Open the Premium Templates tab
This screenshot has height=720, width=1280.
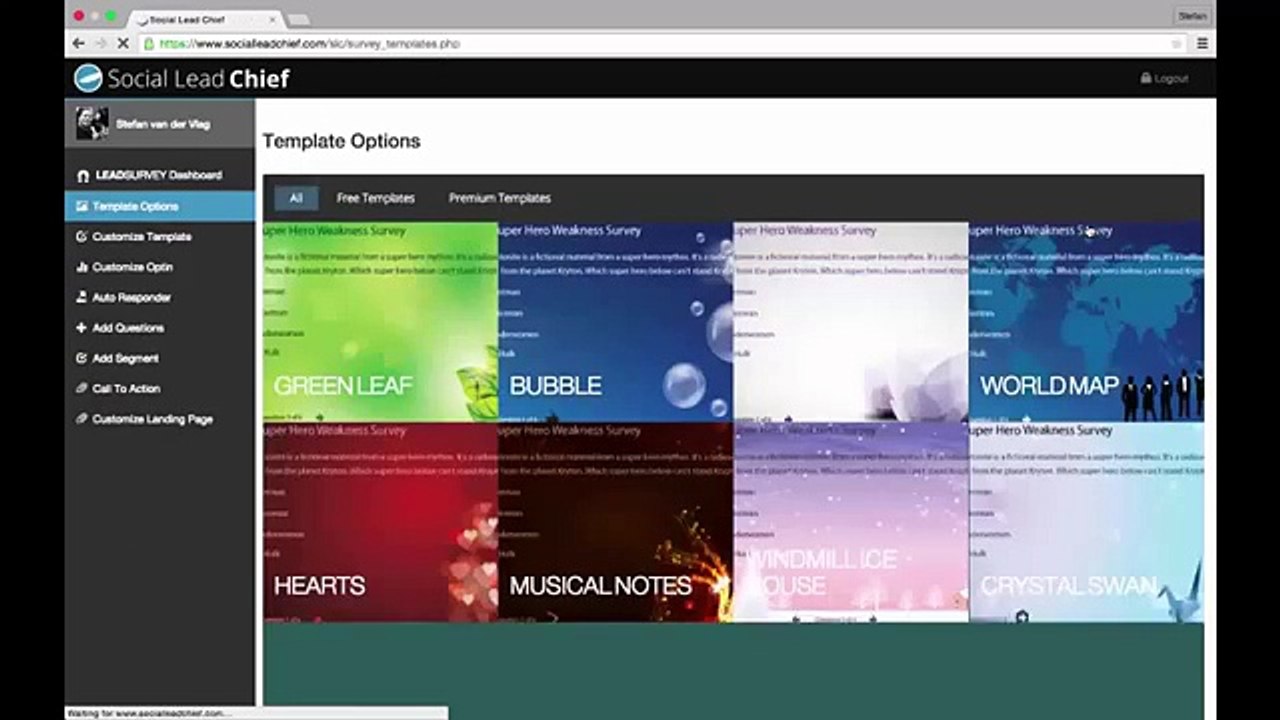coord(500,198)
